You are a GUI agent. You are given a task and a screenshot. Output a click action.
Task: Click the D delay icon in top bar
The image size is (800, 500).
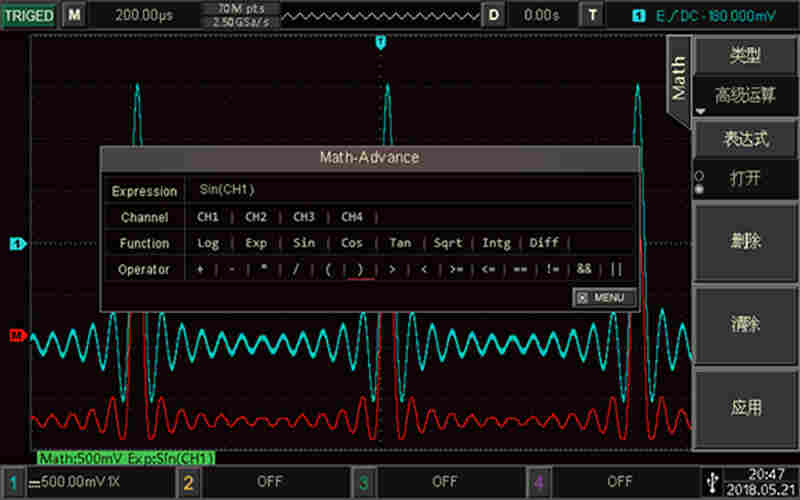click(x=493, y=15)
